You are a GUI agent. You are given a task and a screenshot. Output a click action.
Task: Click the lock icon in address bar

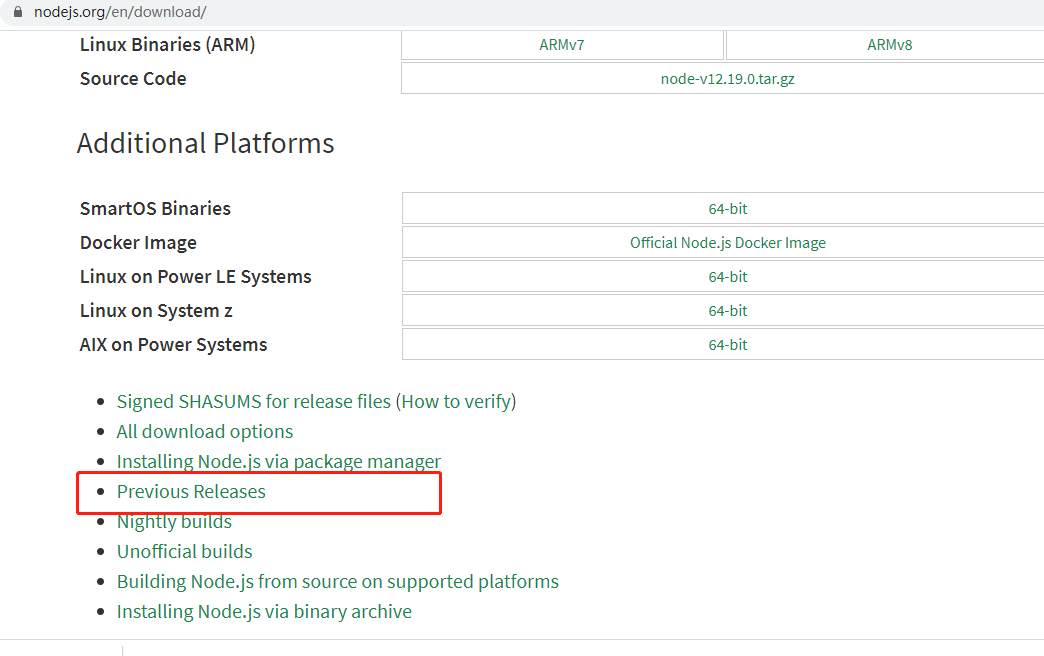click(17, 11)
